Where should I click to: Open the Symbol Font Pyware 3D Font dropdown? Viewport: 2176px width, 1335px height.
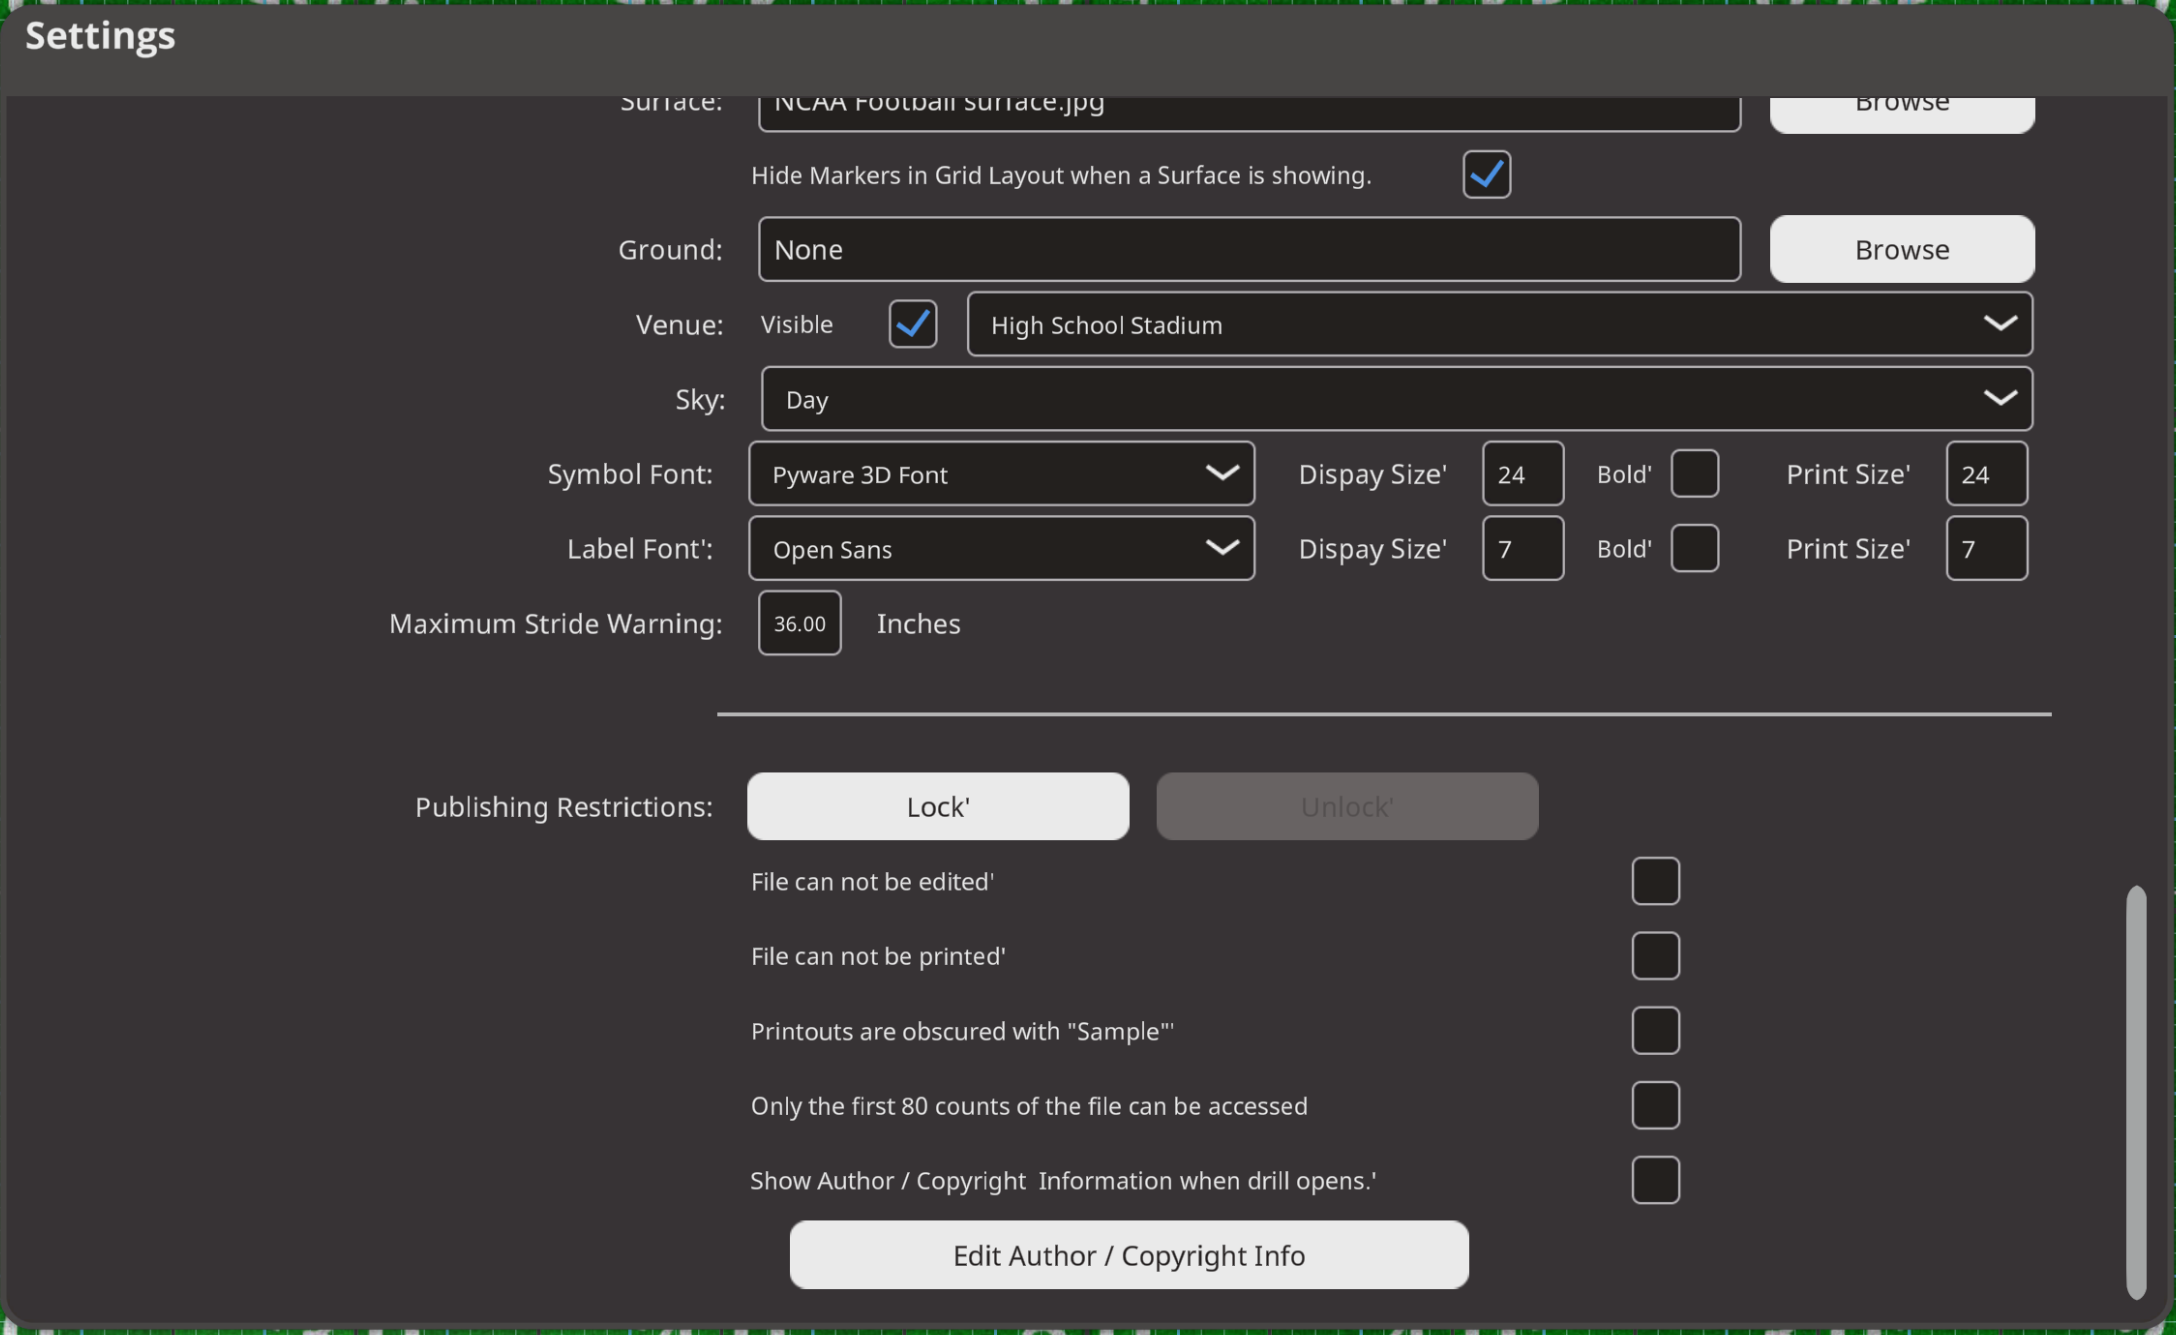1001,474
